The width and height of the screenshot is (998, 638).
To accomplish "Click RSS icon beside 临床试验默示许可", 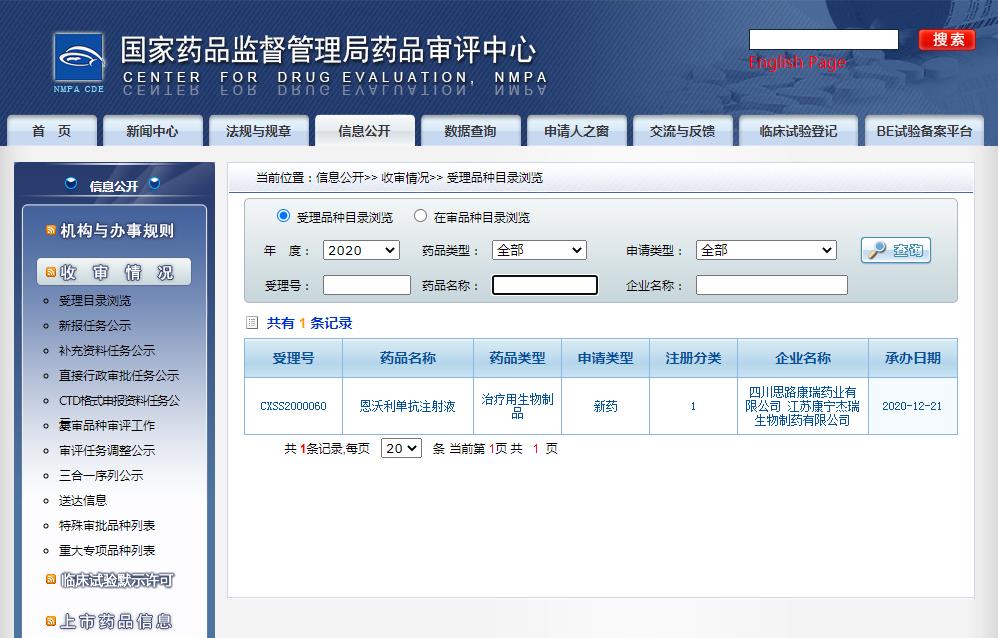I will 51,579.
